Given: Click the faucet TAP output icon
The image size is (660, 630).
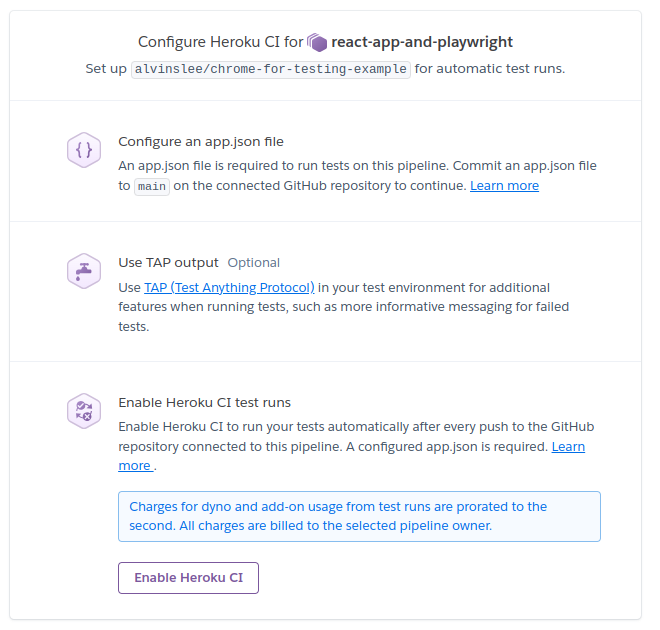Looking at the screenshot, I should click(x=84, y=271).
